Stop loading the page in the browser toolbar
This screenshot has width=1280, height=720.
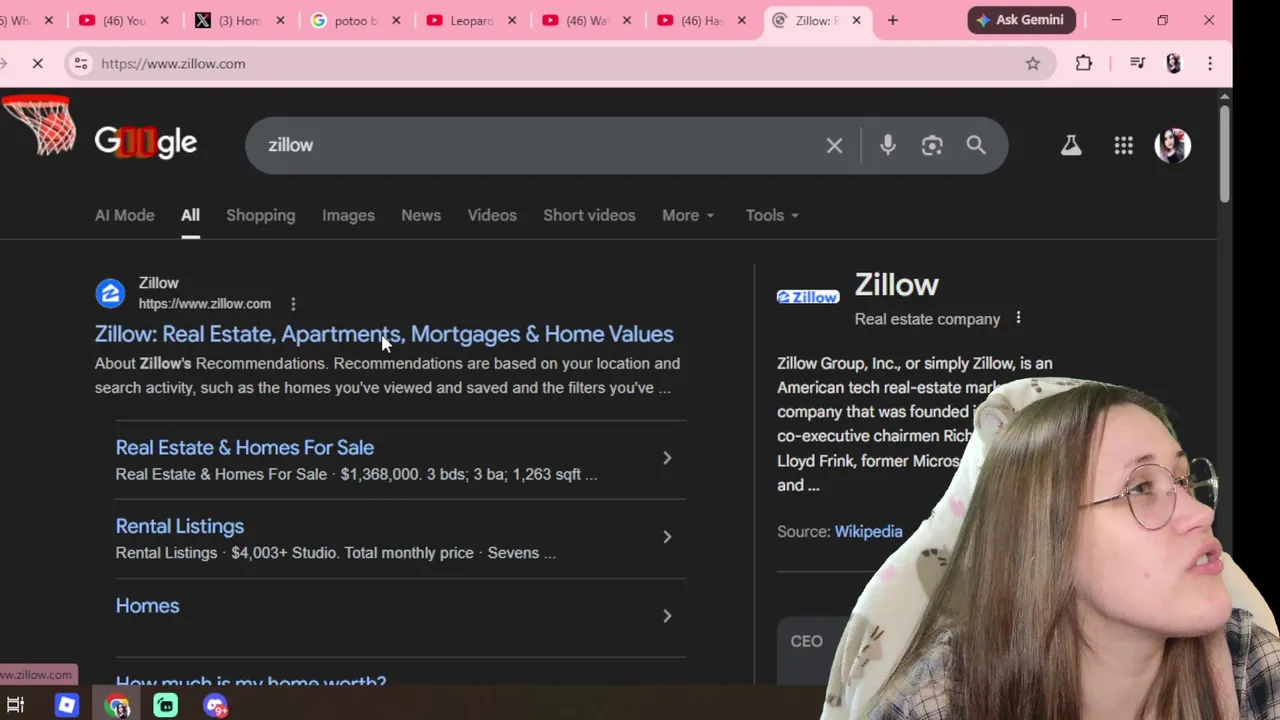pos(37,64)
